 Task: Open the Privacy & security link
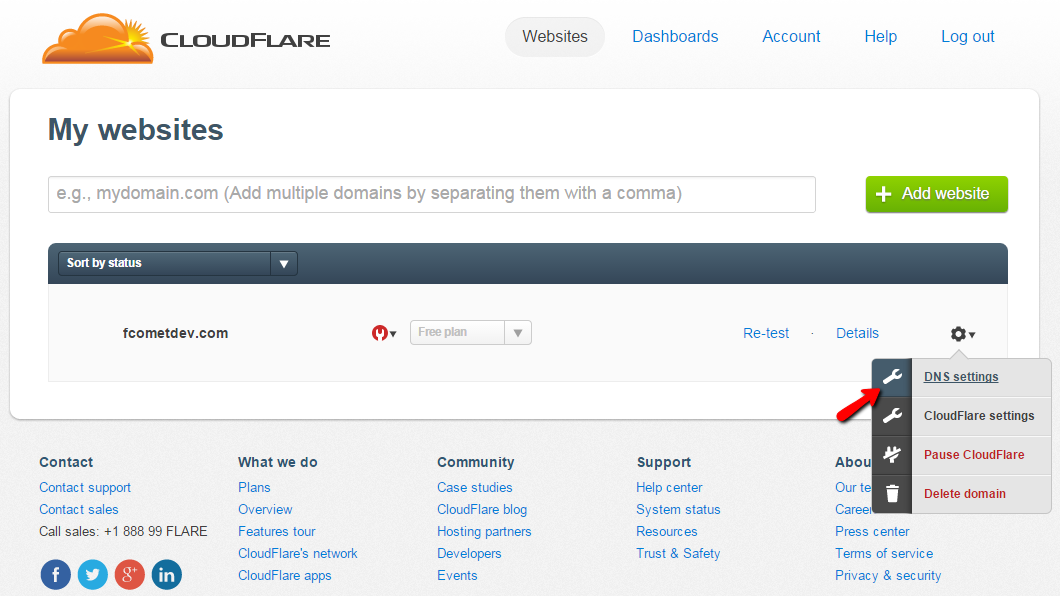[x=888, y=576]
